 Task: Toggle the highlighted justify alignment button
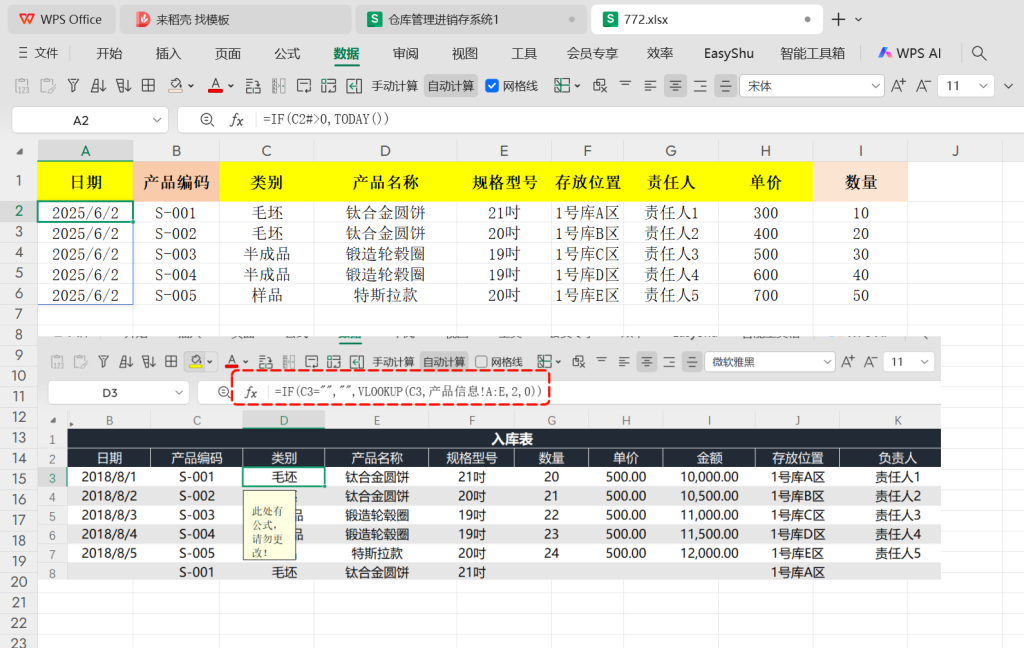(x=725, y=86)
